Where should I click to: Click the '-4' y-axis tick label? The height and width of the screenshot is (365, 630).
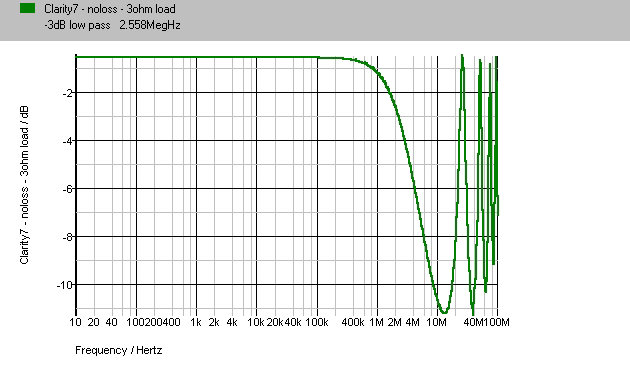(68, 141)
